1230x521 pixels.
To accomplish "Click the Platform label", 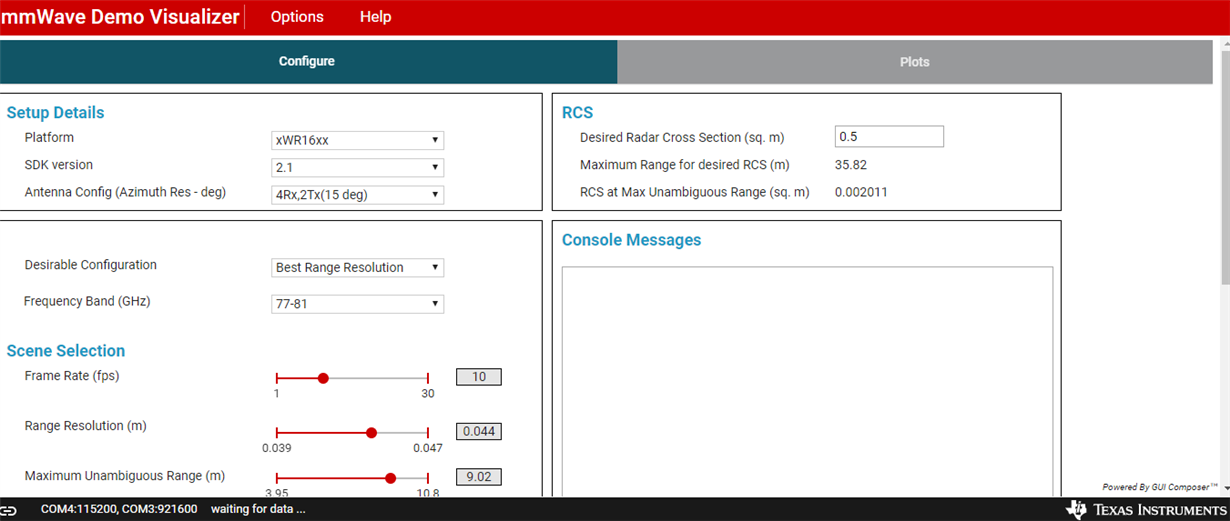I will (x=49, y=138).
